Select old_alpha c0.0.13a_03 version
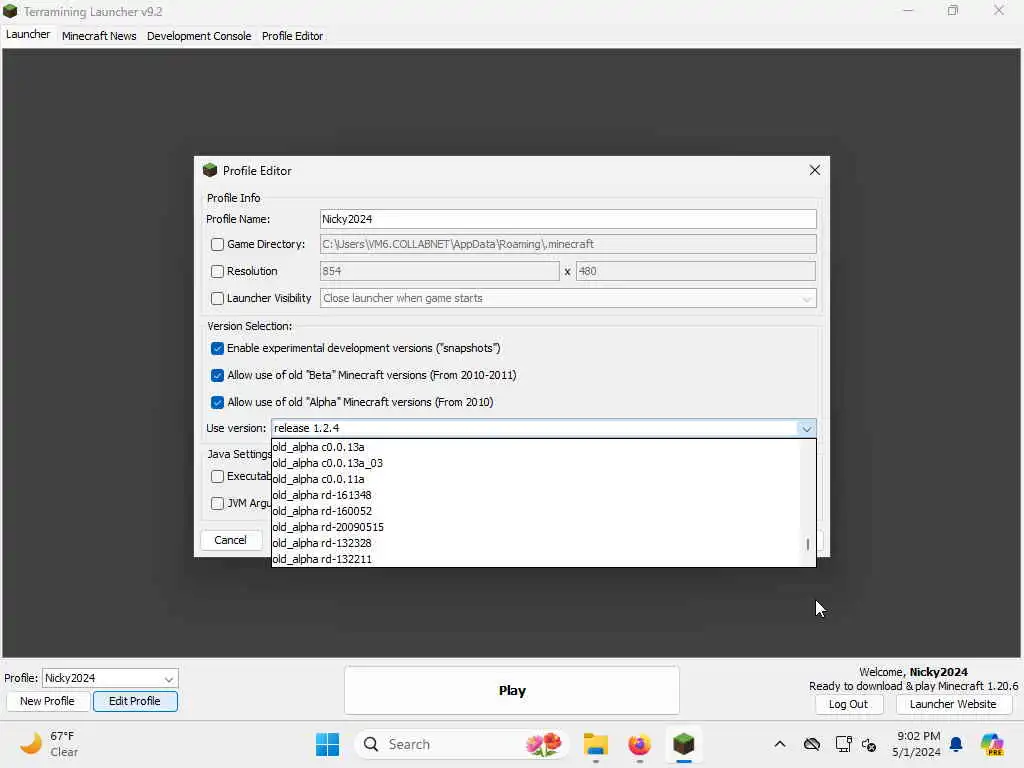Screen dimensions: 1024x768 (x=536, y=463)
